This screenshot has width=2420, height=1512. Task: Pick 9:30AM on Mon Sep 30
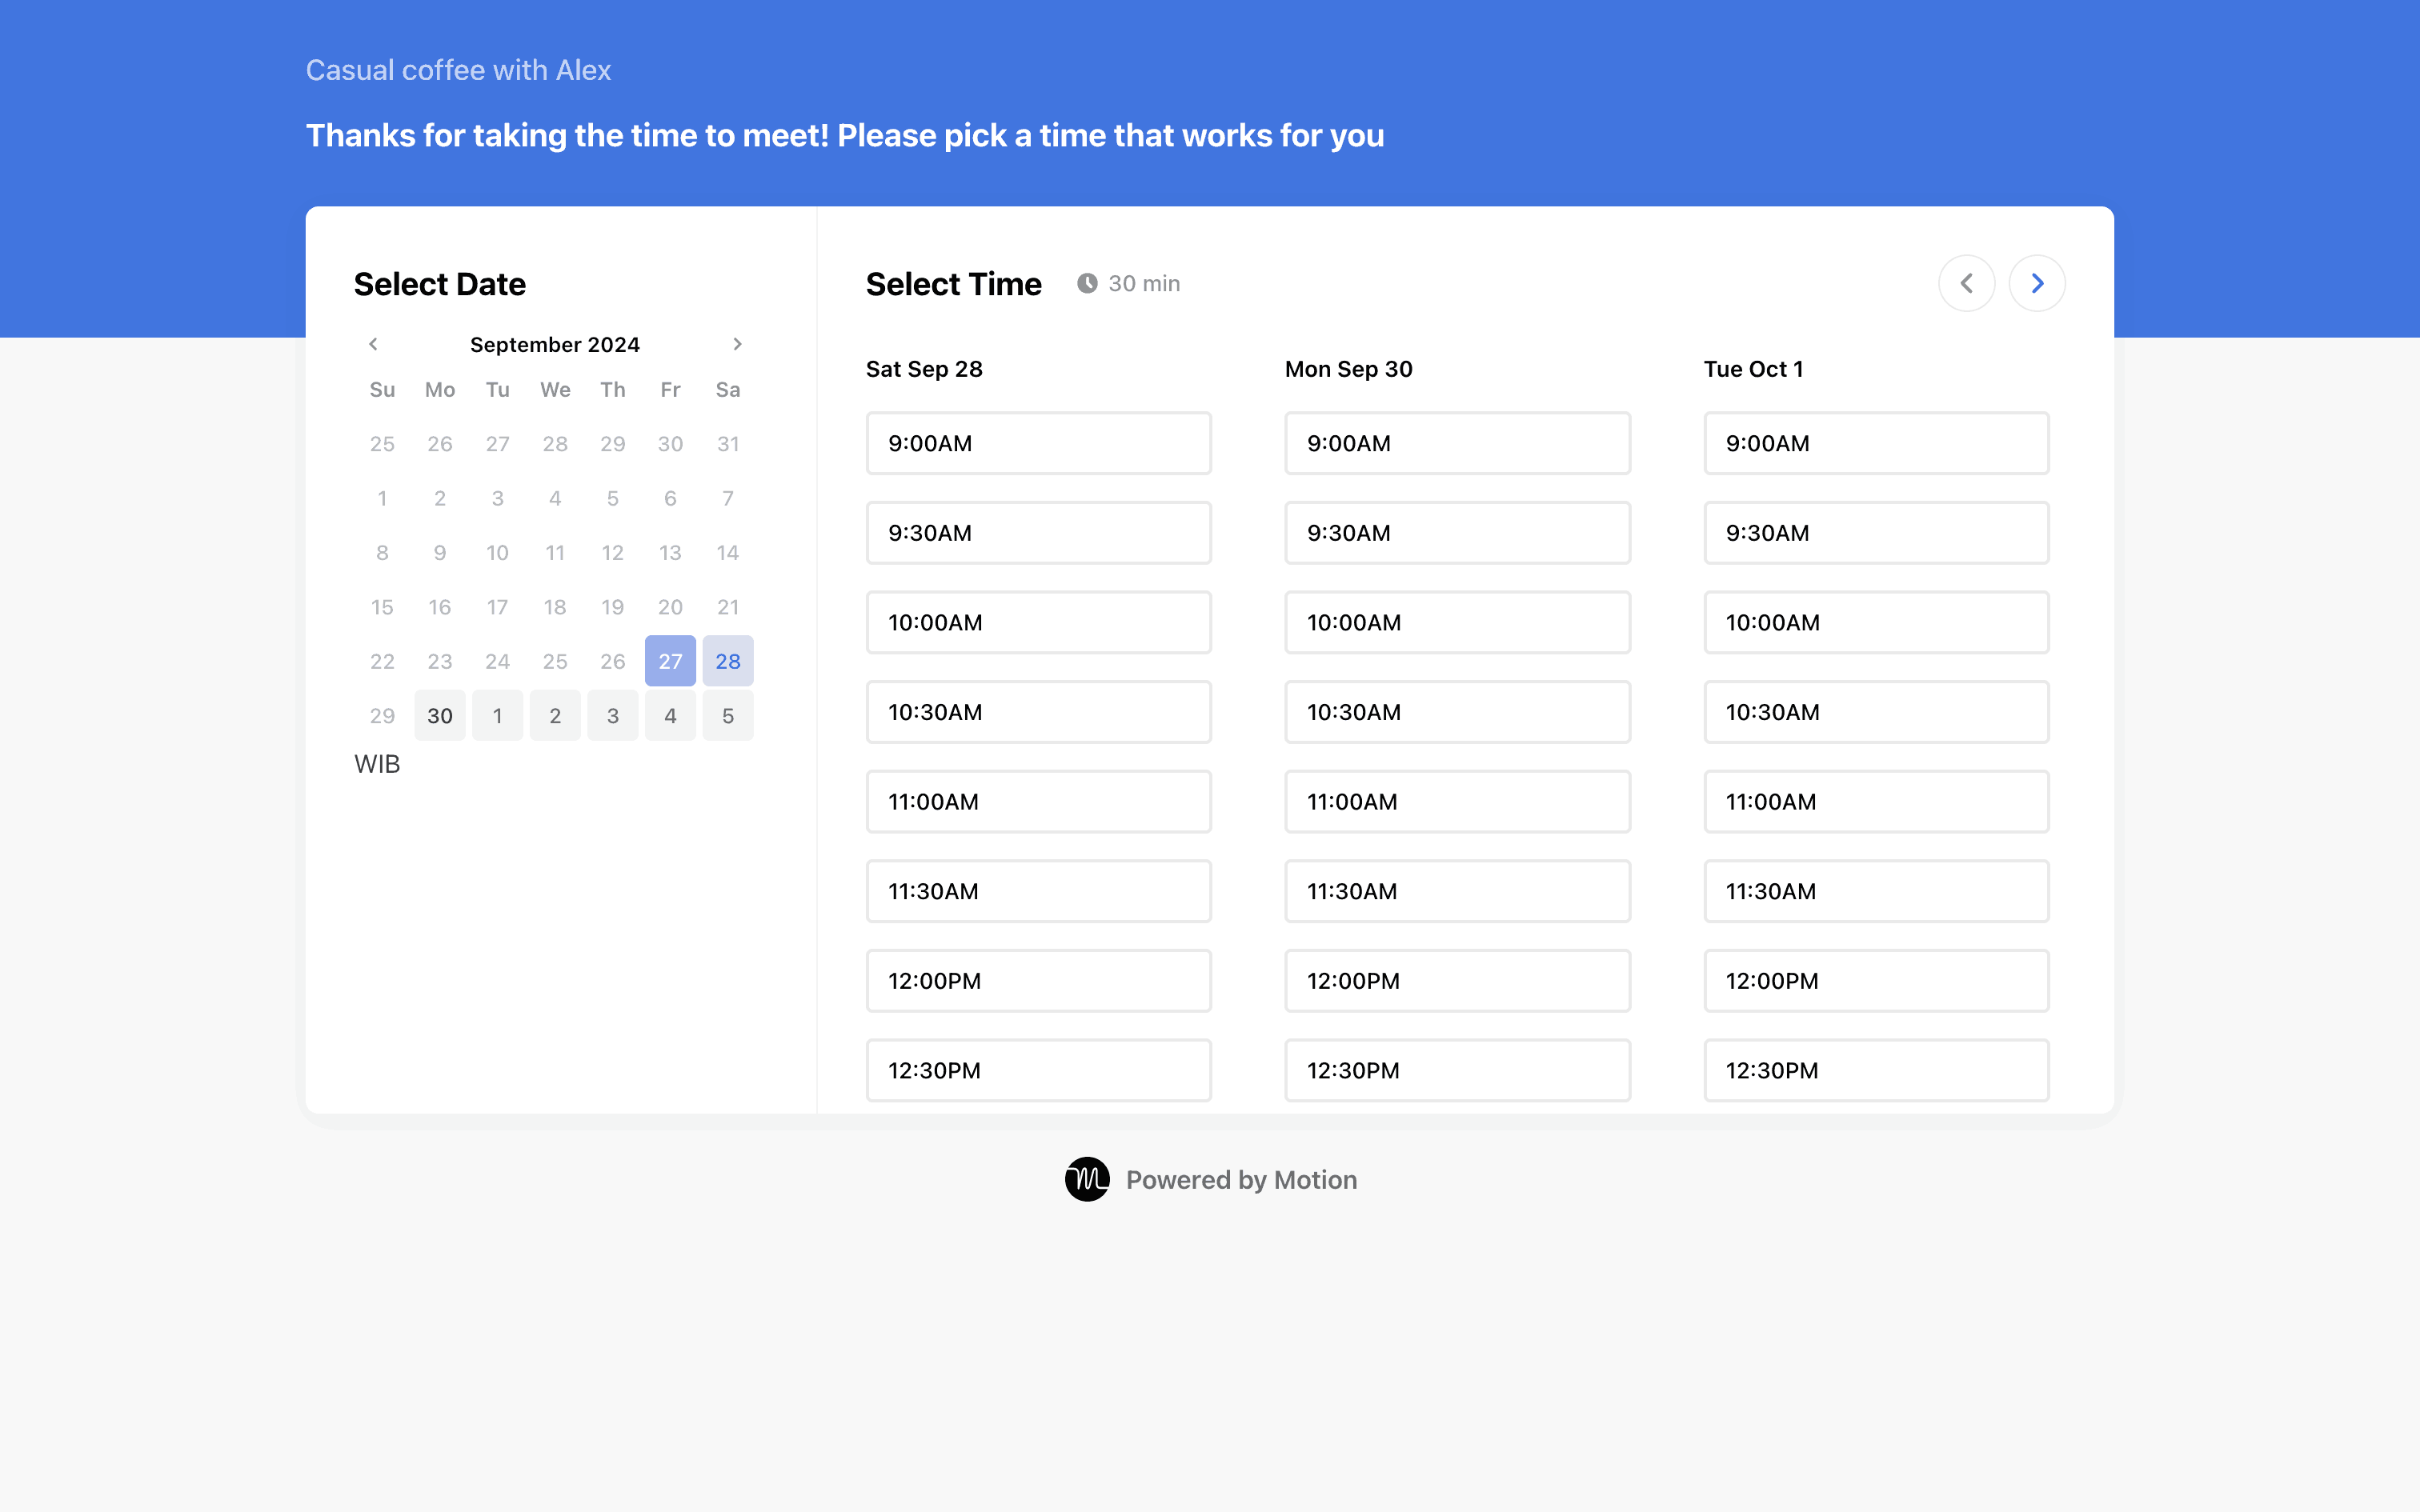[1457, 533]
